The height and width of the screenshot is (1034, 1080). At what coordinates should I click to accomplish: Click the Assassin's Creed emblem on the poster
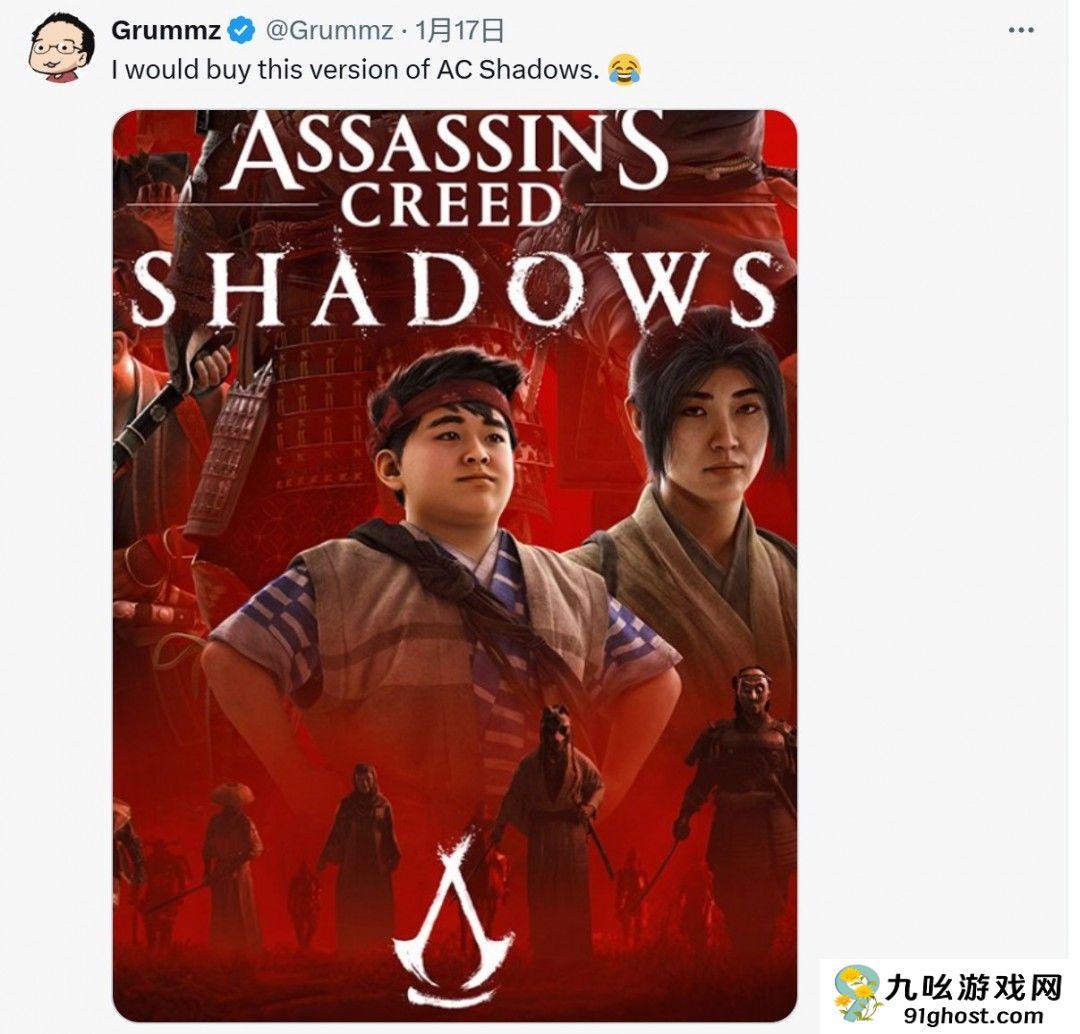[x=453, y=918]
